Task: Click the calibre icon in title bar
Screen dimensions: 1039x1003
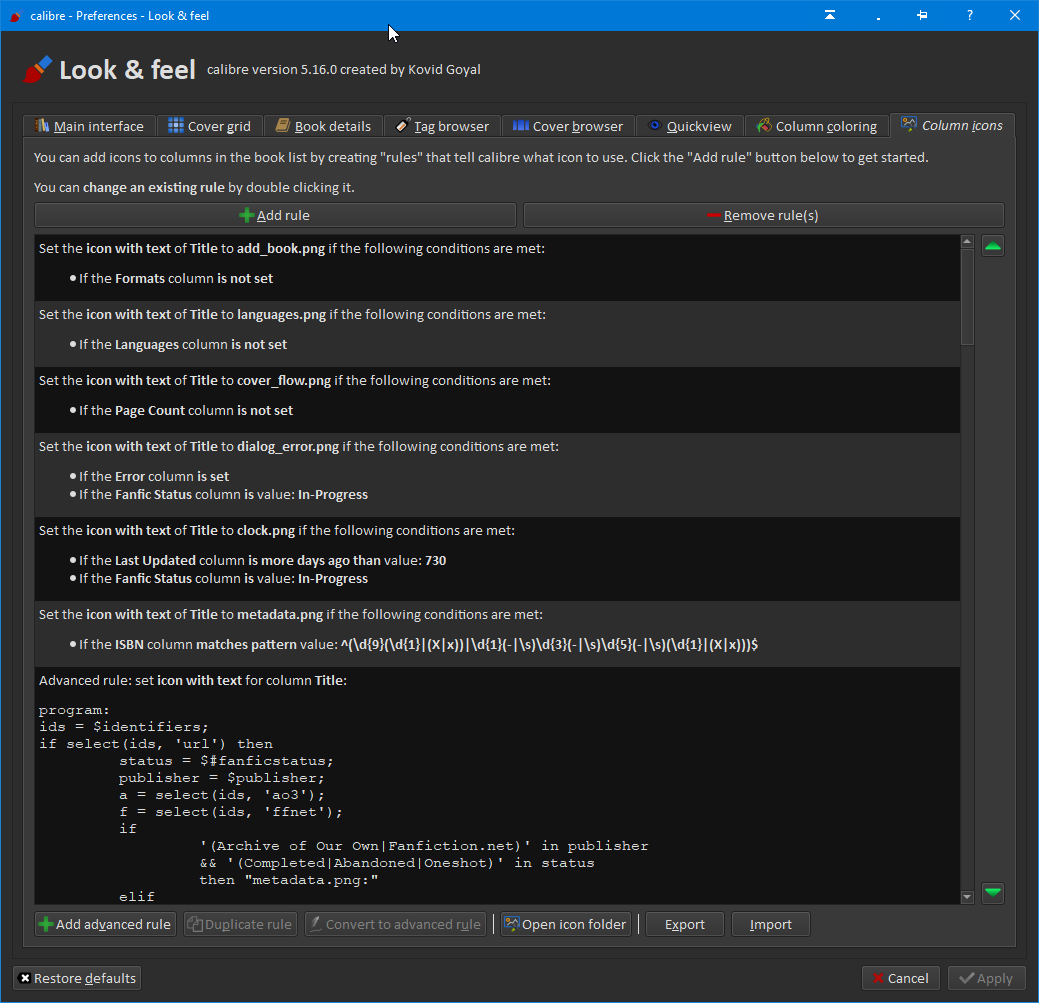Action: (x=16, y=16)
